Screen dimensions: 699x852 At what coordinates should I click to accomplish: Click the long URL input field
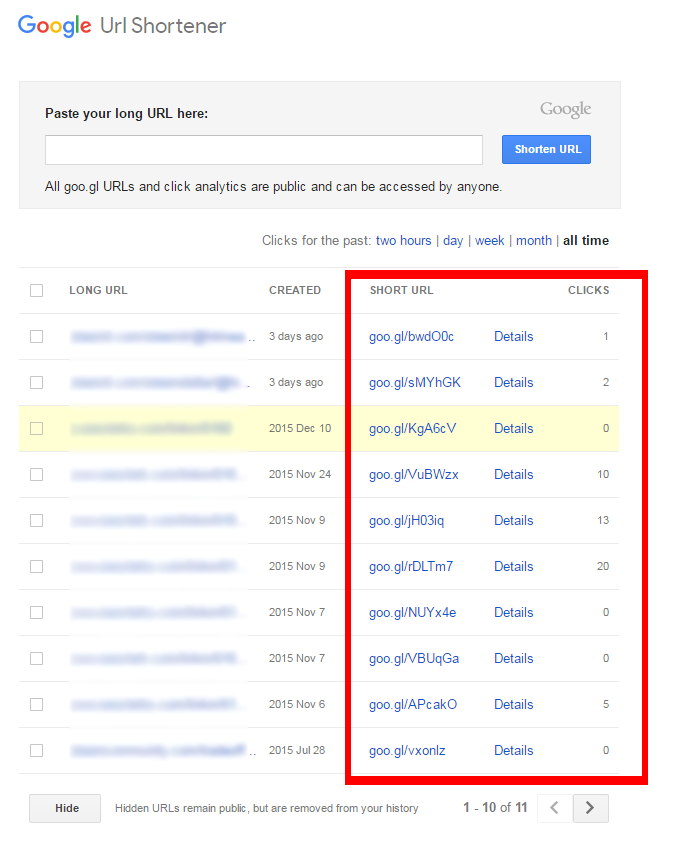[264, 150]
